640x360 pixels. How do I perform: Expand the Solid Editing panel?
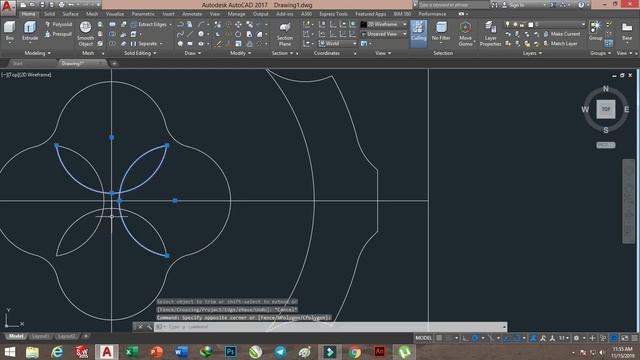click(x=140, y=53)
